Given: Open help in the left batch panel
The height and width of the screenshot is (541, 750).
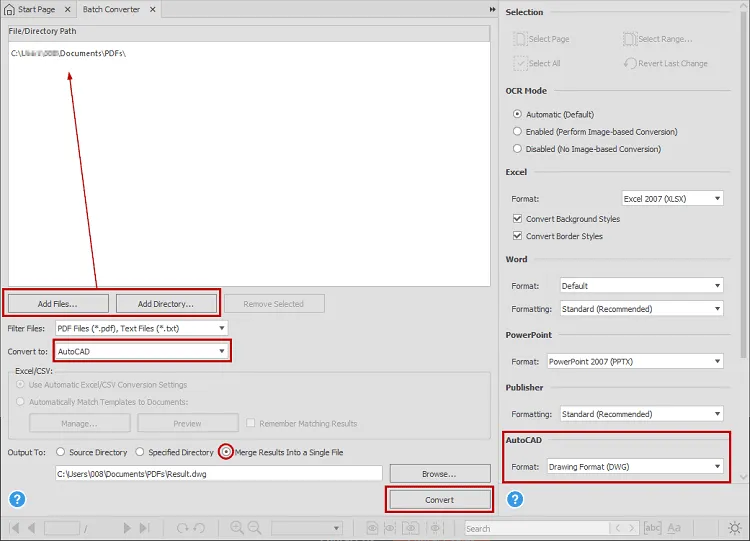Looking at the screenshot, I should (x=17, y=499).
